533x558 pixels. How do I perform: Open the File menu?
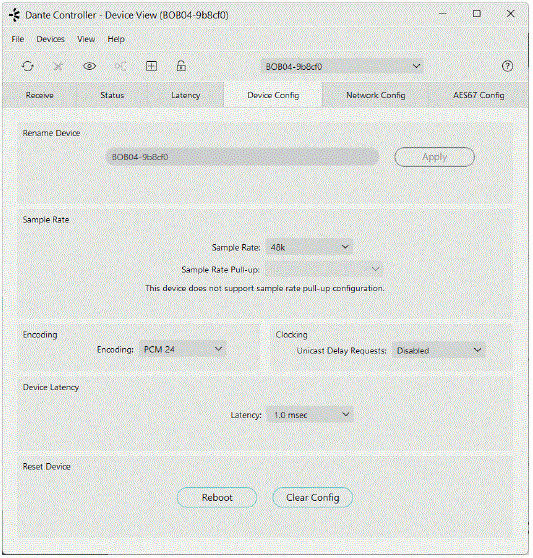click(x=18, y=39)
